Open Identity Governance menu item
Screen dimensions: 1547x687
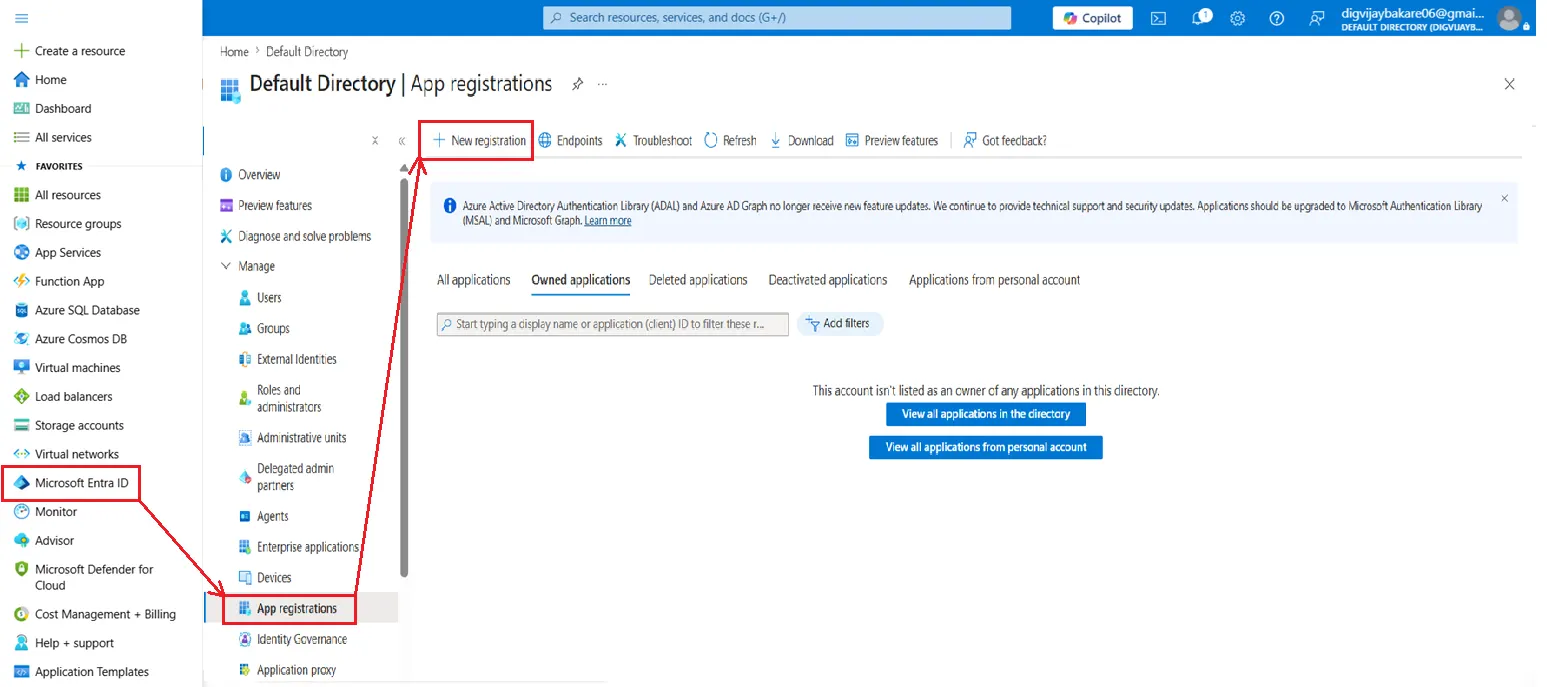(x=292, y=640)
